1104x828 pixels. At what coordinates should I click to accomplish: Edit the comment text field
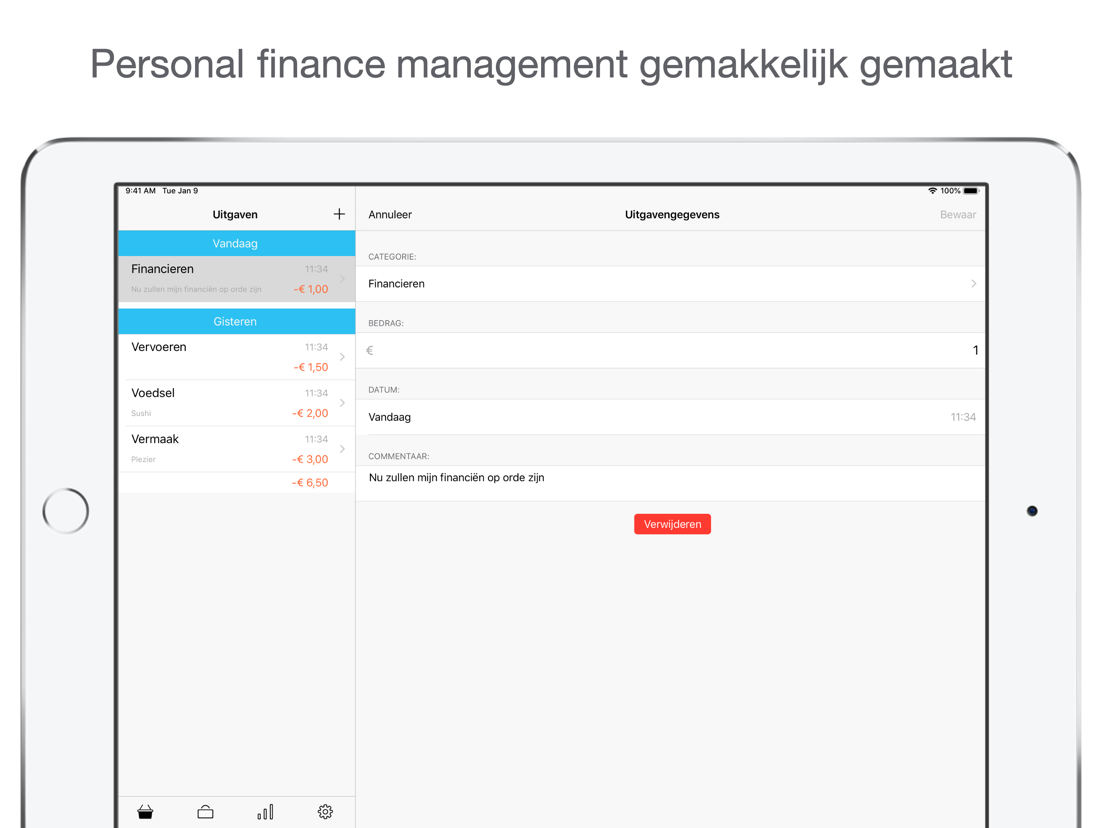point(670,483)
